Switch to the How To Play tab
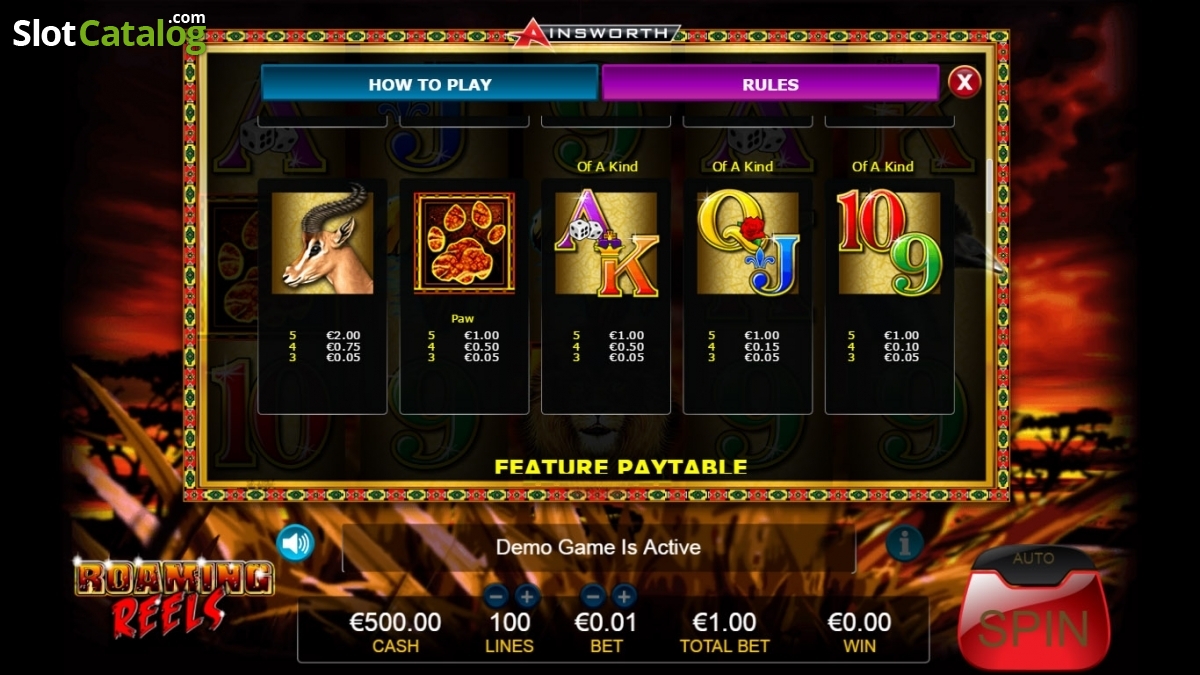Viewport: 1200px width, 675px height. pos(430,84)
